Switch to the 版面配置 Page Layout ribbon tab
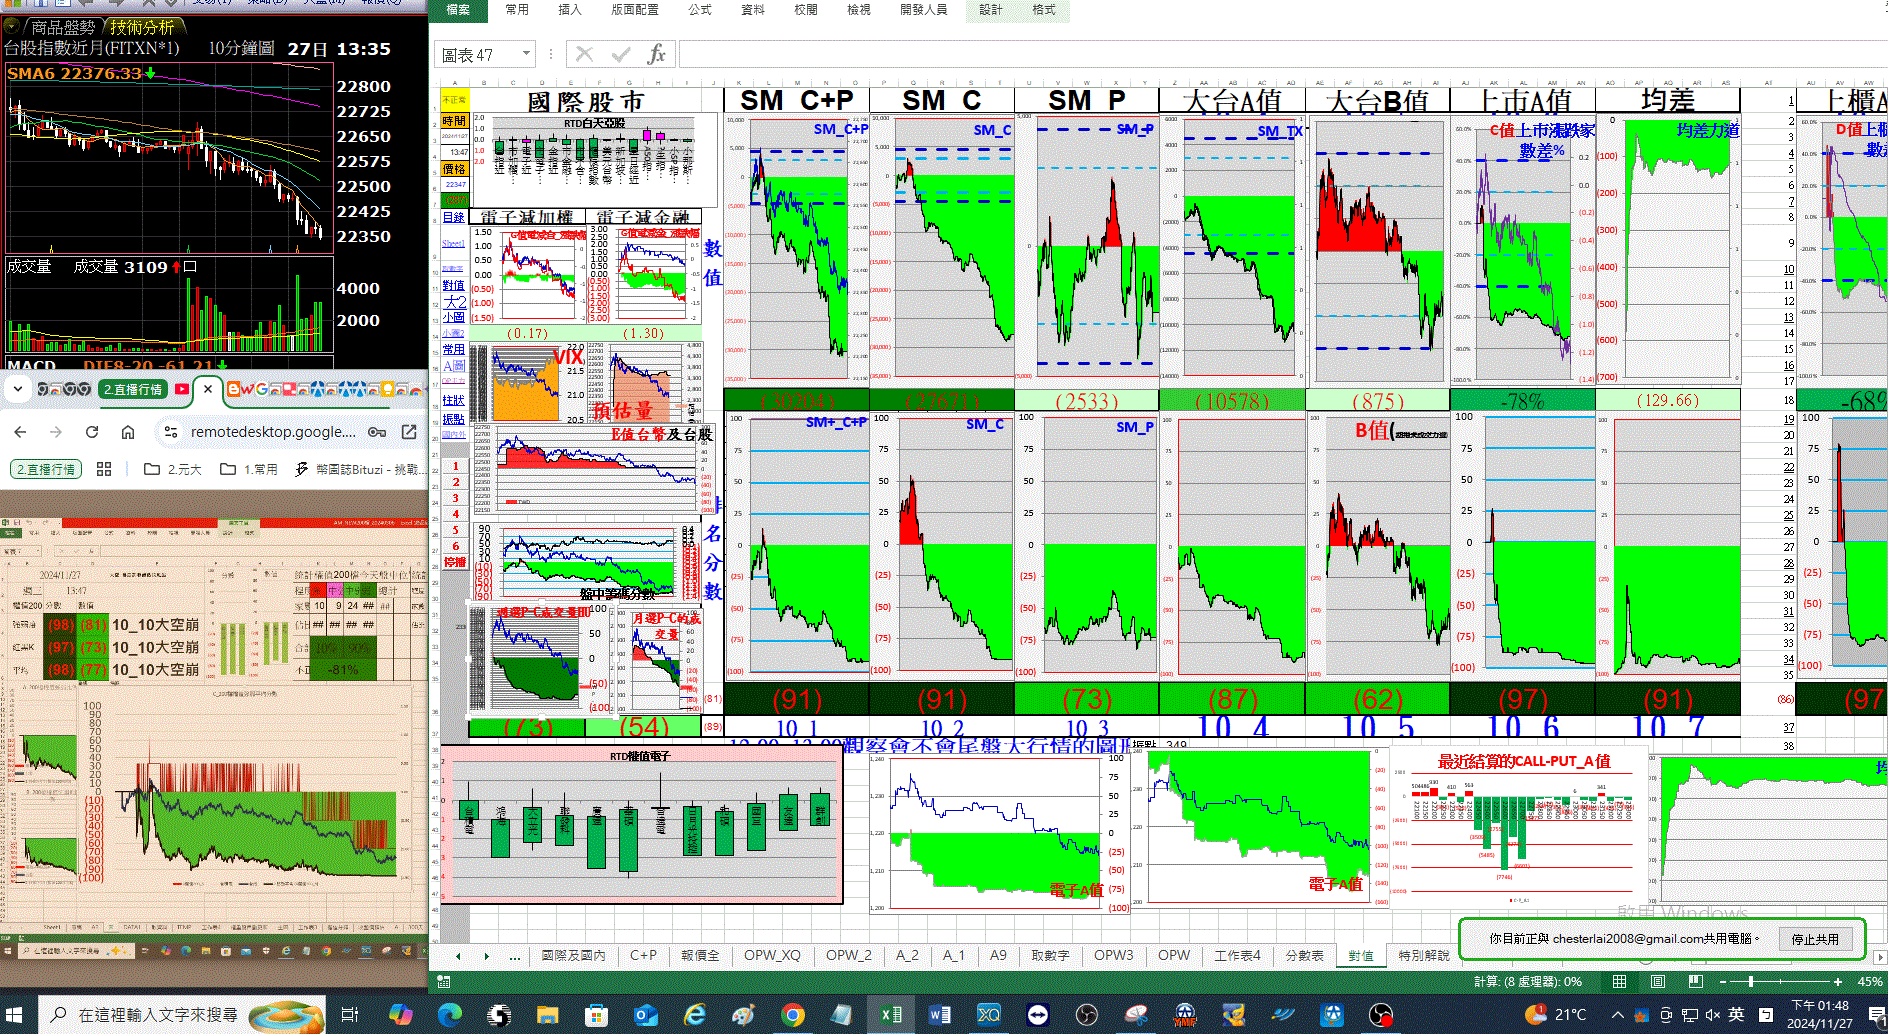 click(635, 10)
